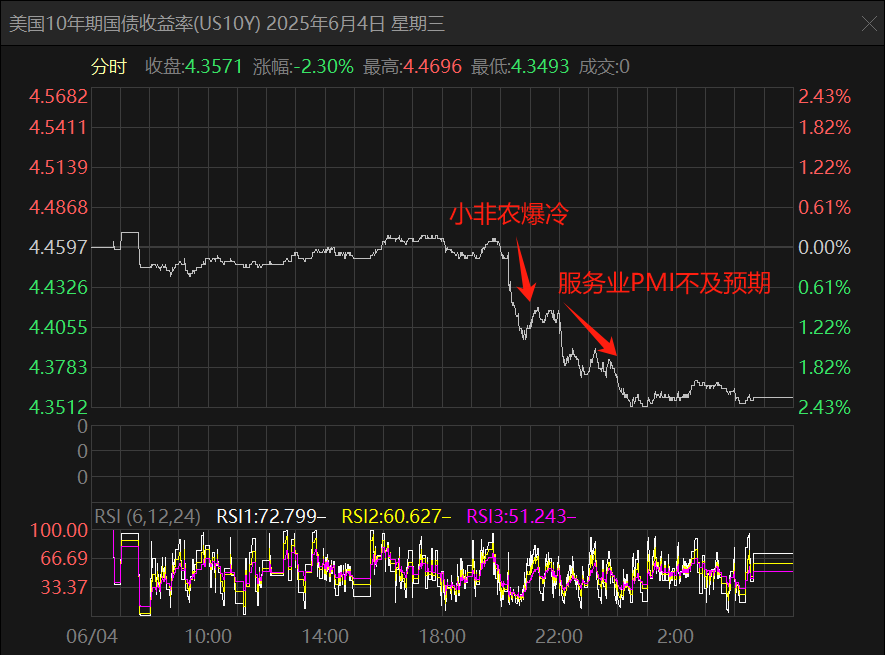Click the 4.4868 price axis label
Screen dimensions: 885x655
(x=59, y=208)
